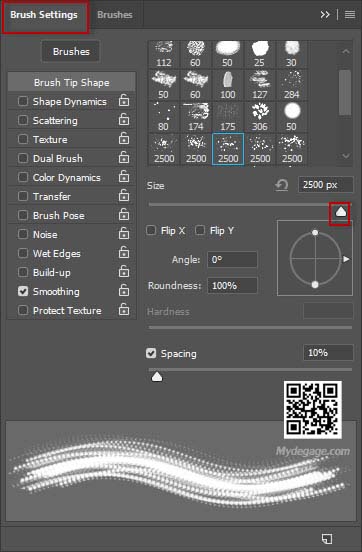362x552 pixels.
Task: Open the panel options hamburger menu
Action: click(x=350, y=14)
